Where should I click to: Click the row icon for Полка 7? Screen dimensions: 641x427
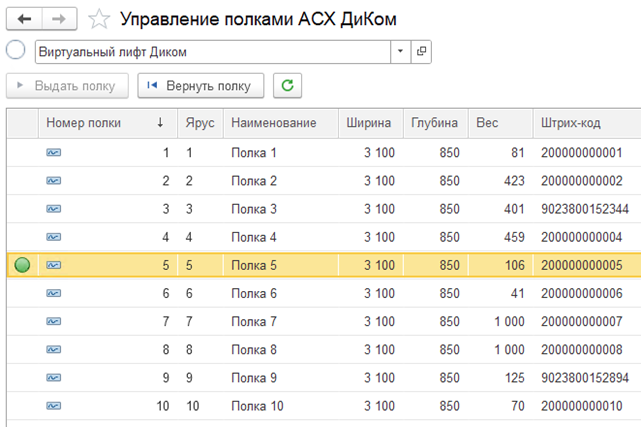tap(53, 321)
